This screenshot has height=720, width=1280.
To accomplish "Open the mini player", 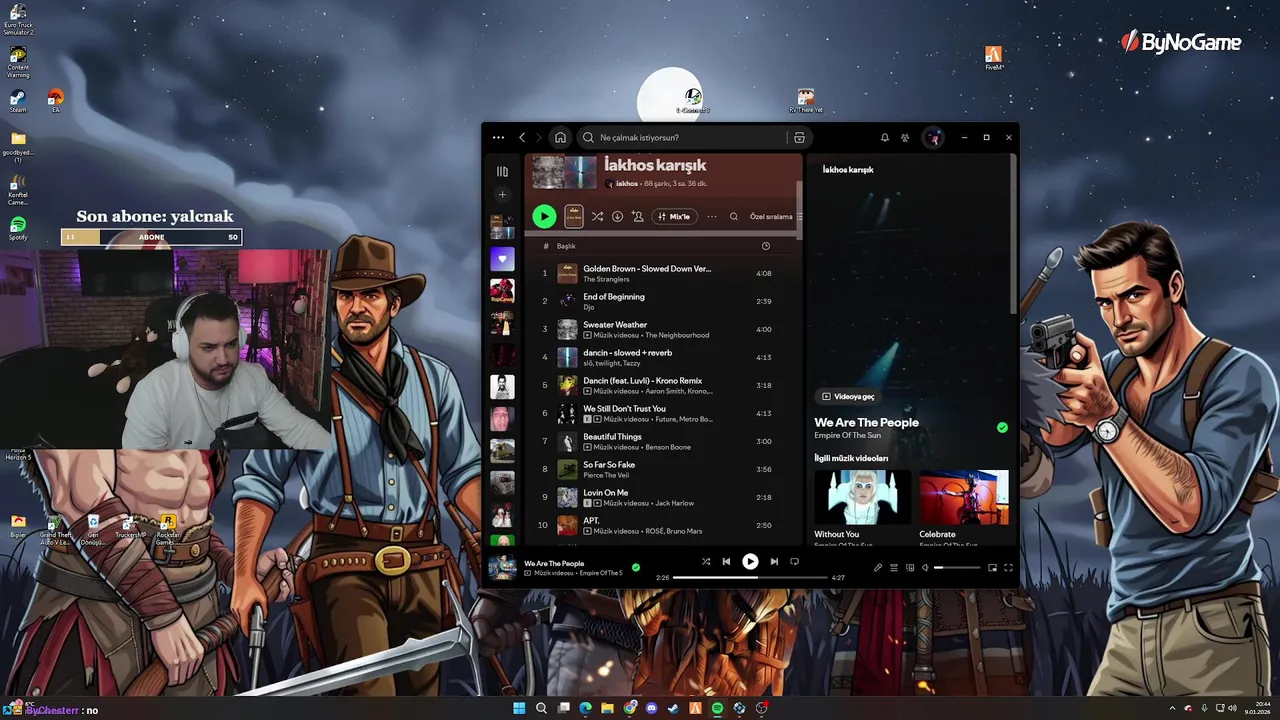I will tap(992, 568).
